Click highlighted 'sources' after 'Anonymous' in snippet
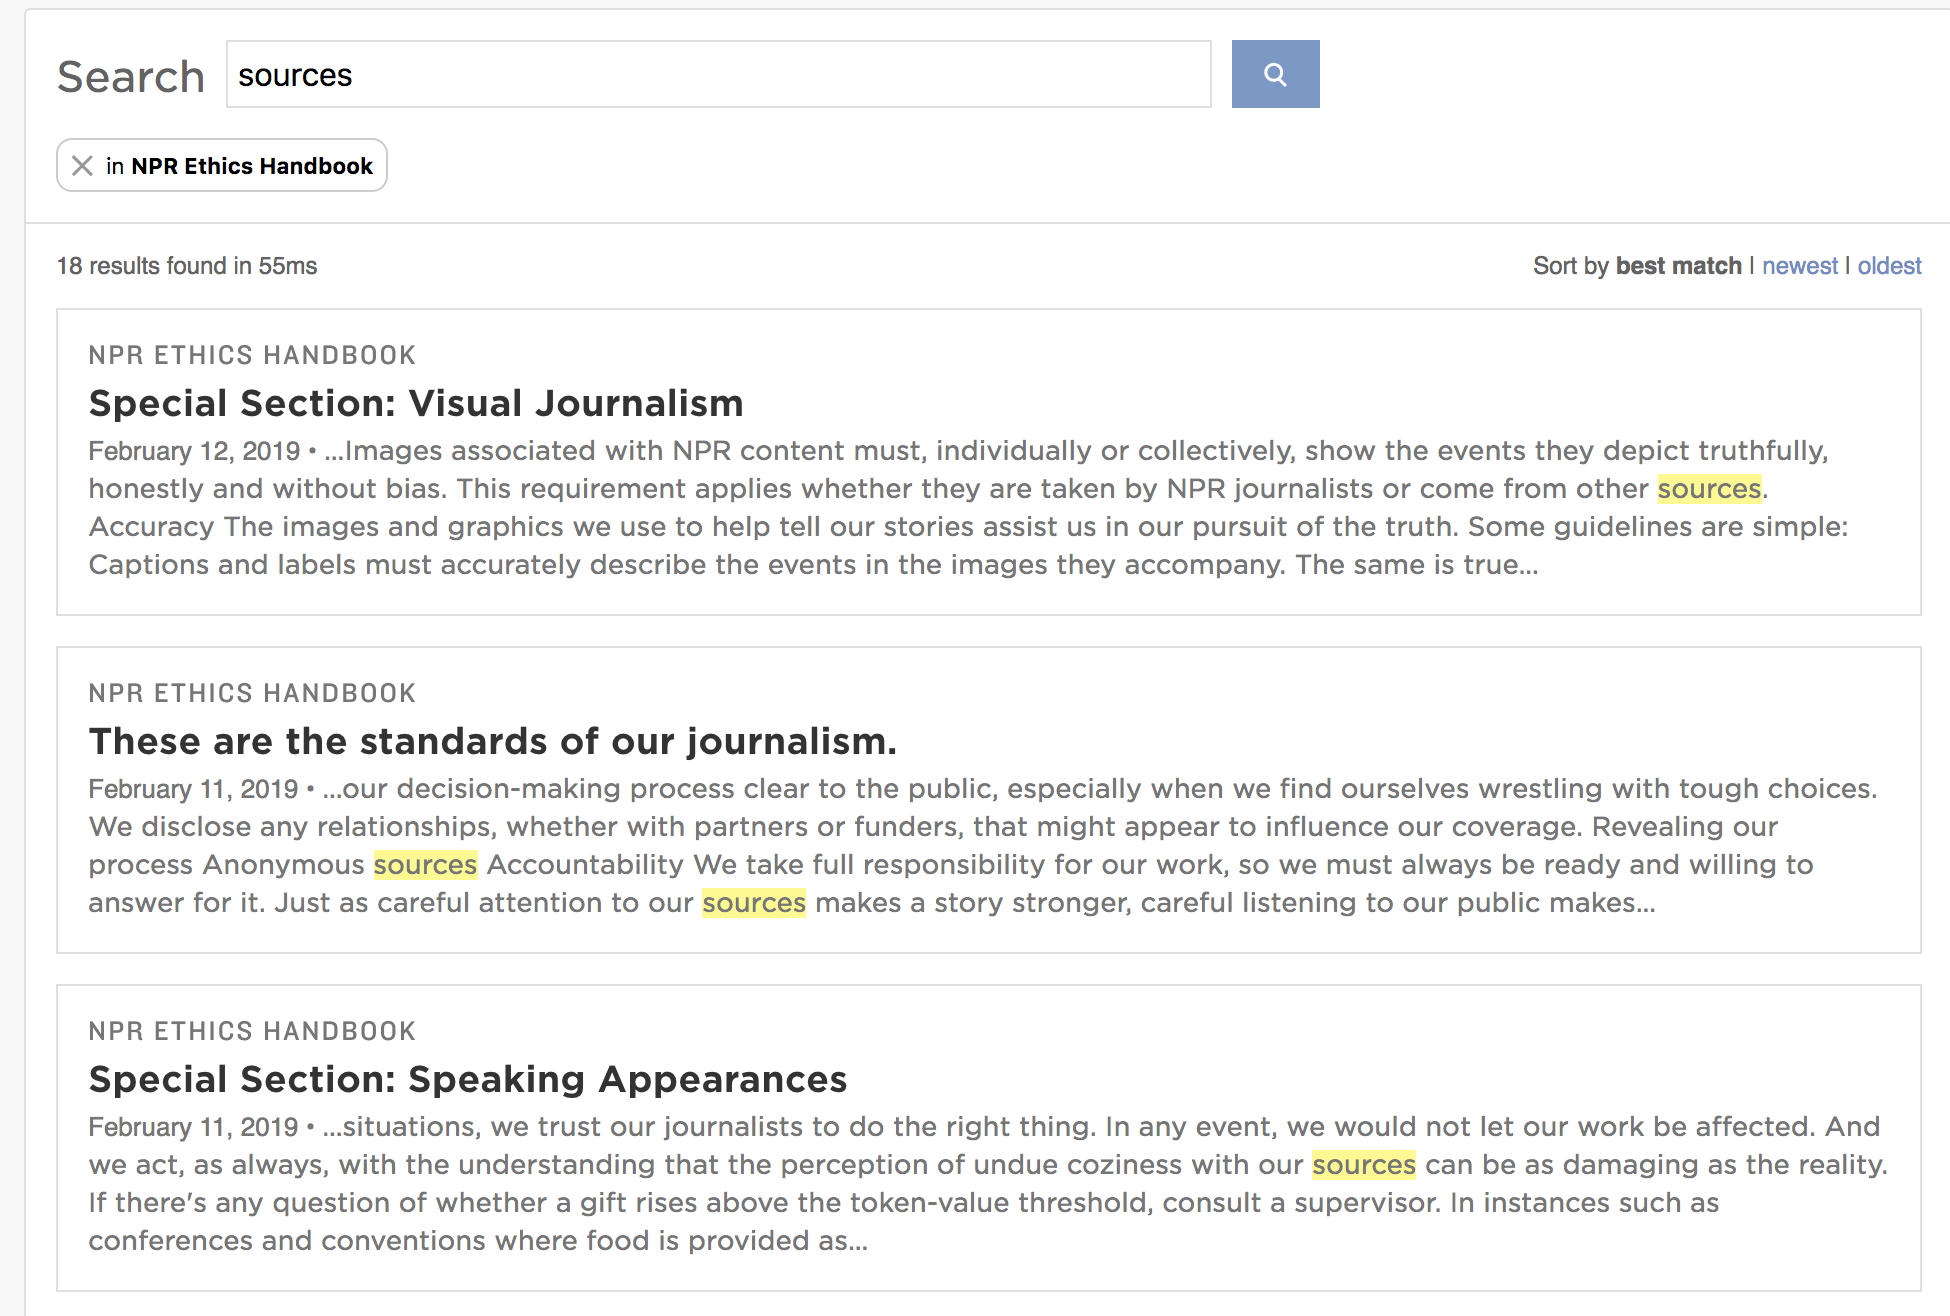The image size is (1950, 1316). 425,865
